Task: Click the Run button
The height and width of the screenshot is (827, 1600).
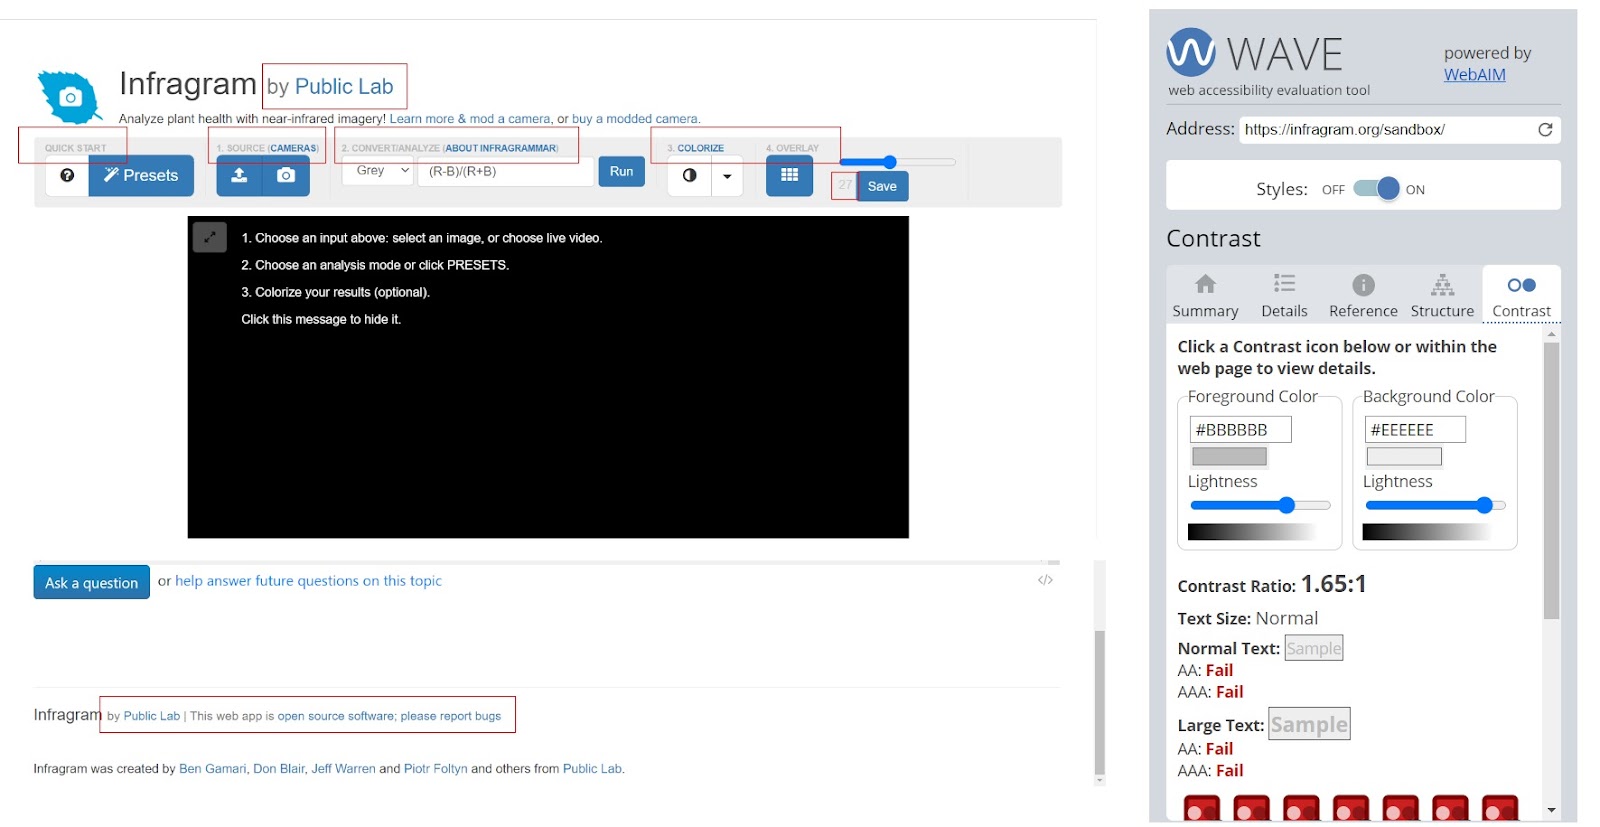Action: [x=621, y=171]
